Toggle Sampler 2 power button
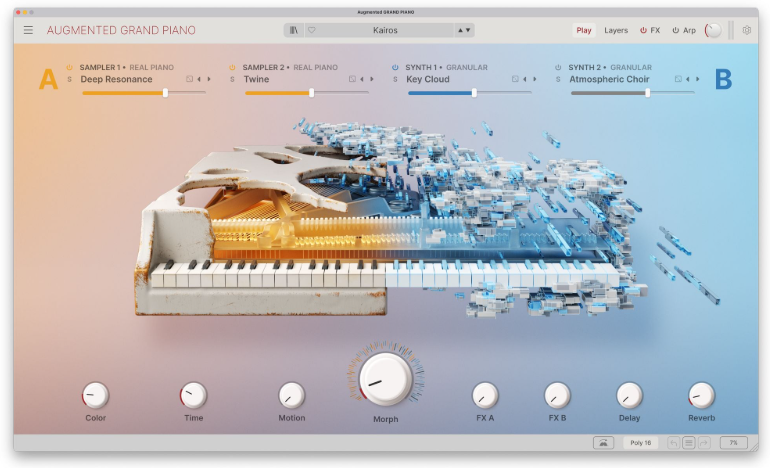Screen dimensions: 770x468 click(232, 67)
